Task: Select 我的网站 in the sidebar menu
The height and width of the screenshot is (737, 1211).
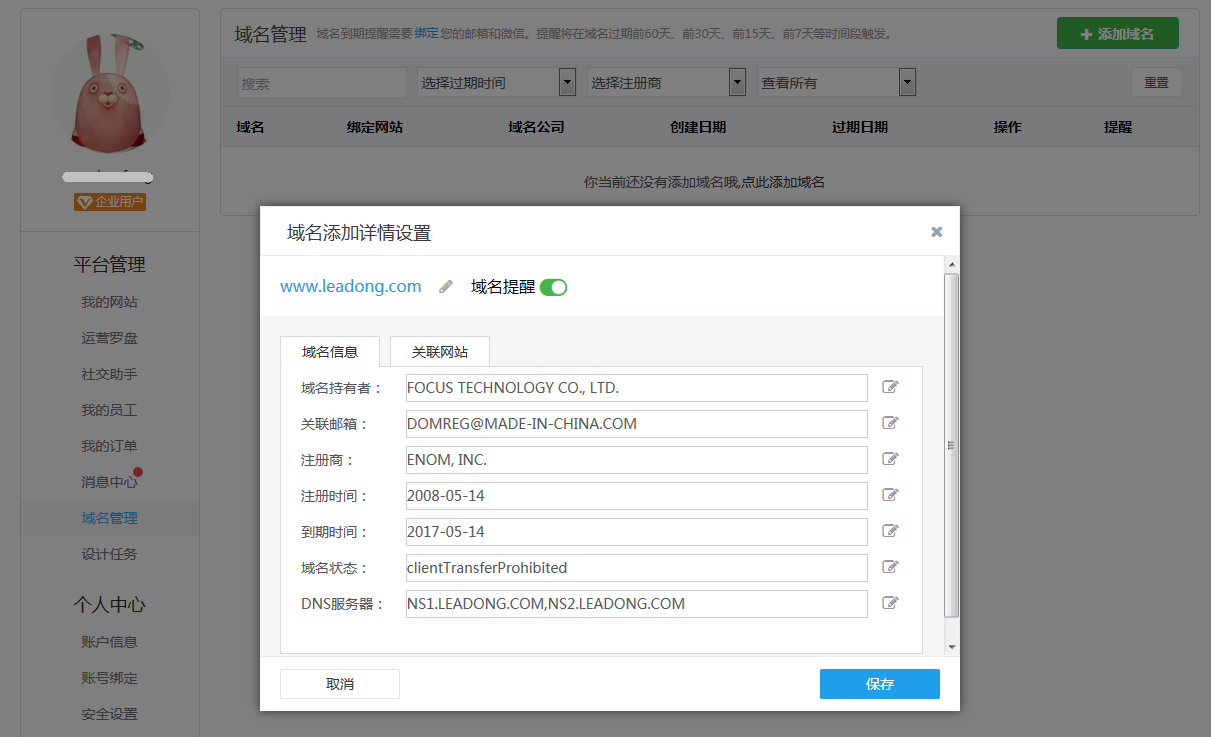Action: pos(108,302)
